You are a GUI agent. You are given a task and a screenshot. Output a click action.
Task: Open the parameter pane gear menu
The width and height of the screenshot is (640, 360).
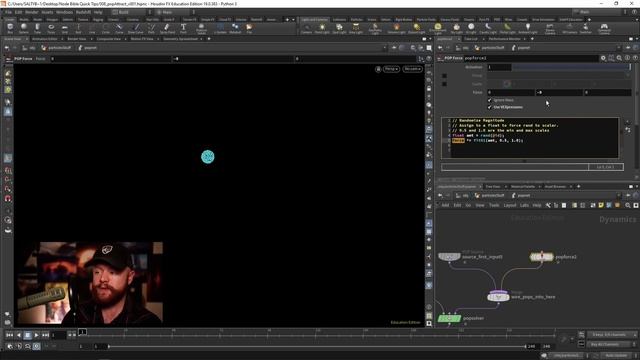pyautogui.click(x=603, y=58)
